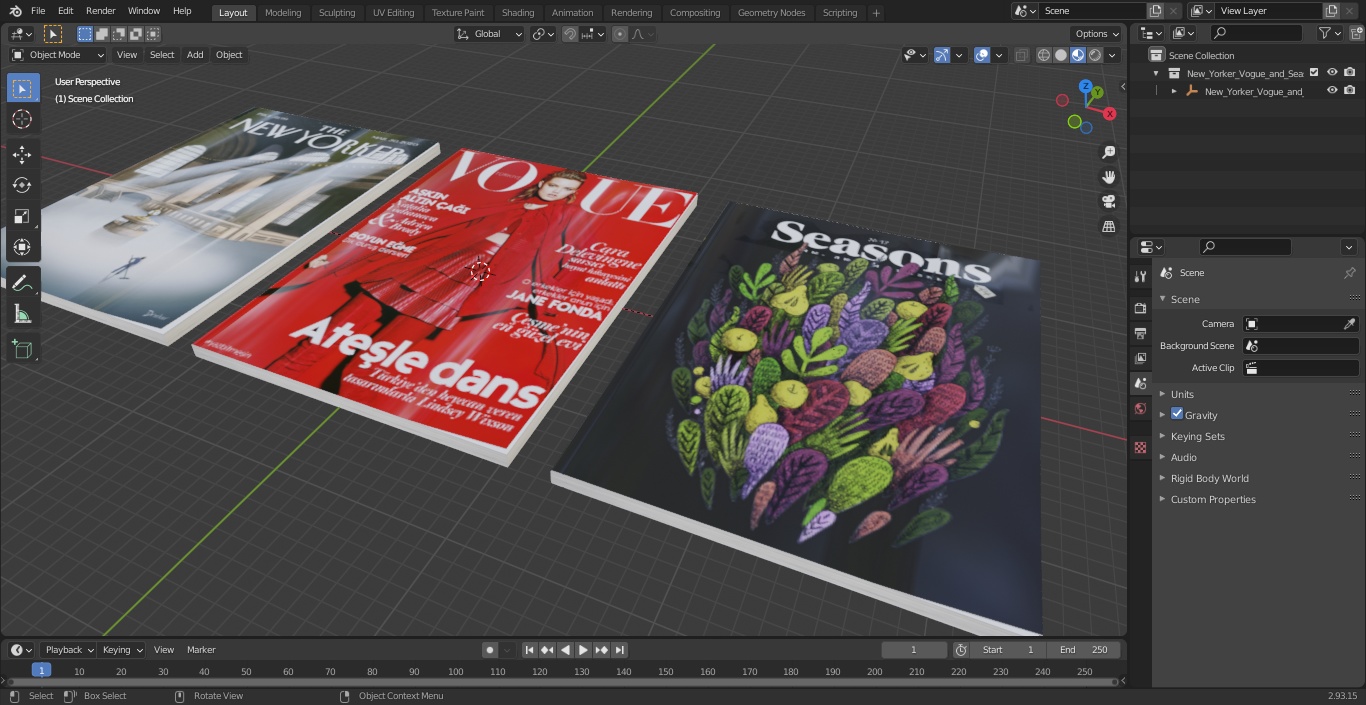Open the Scene properties tab
This screenshot has width=1366, height=705.
pos(1140,383)
